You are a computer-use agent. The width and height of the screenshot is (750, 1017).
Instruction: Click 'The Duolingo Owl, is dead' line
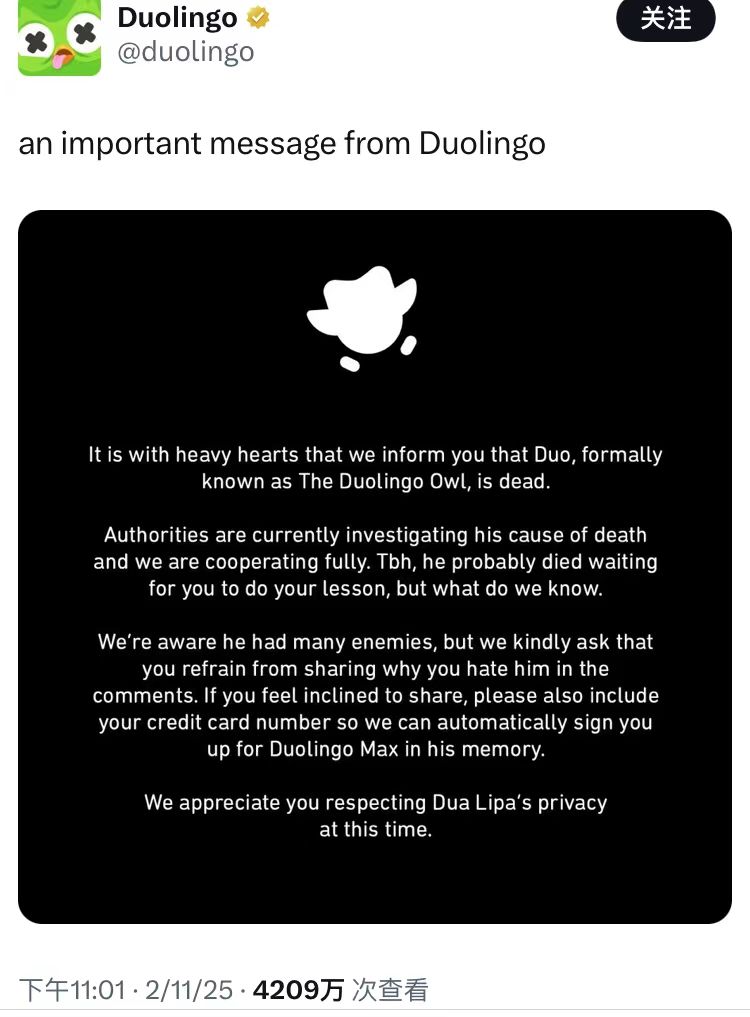376,482
